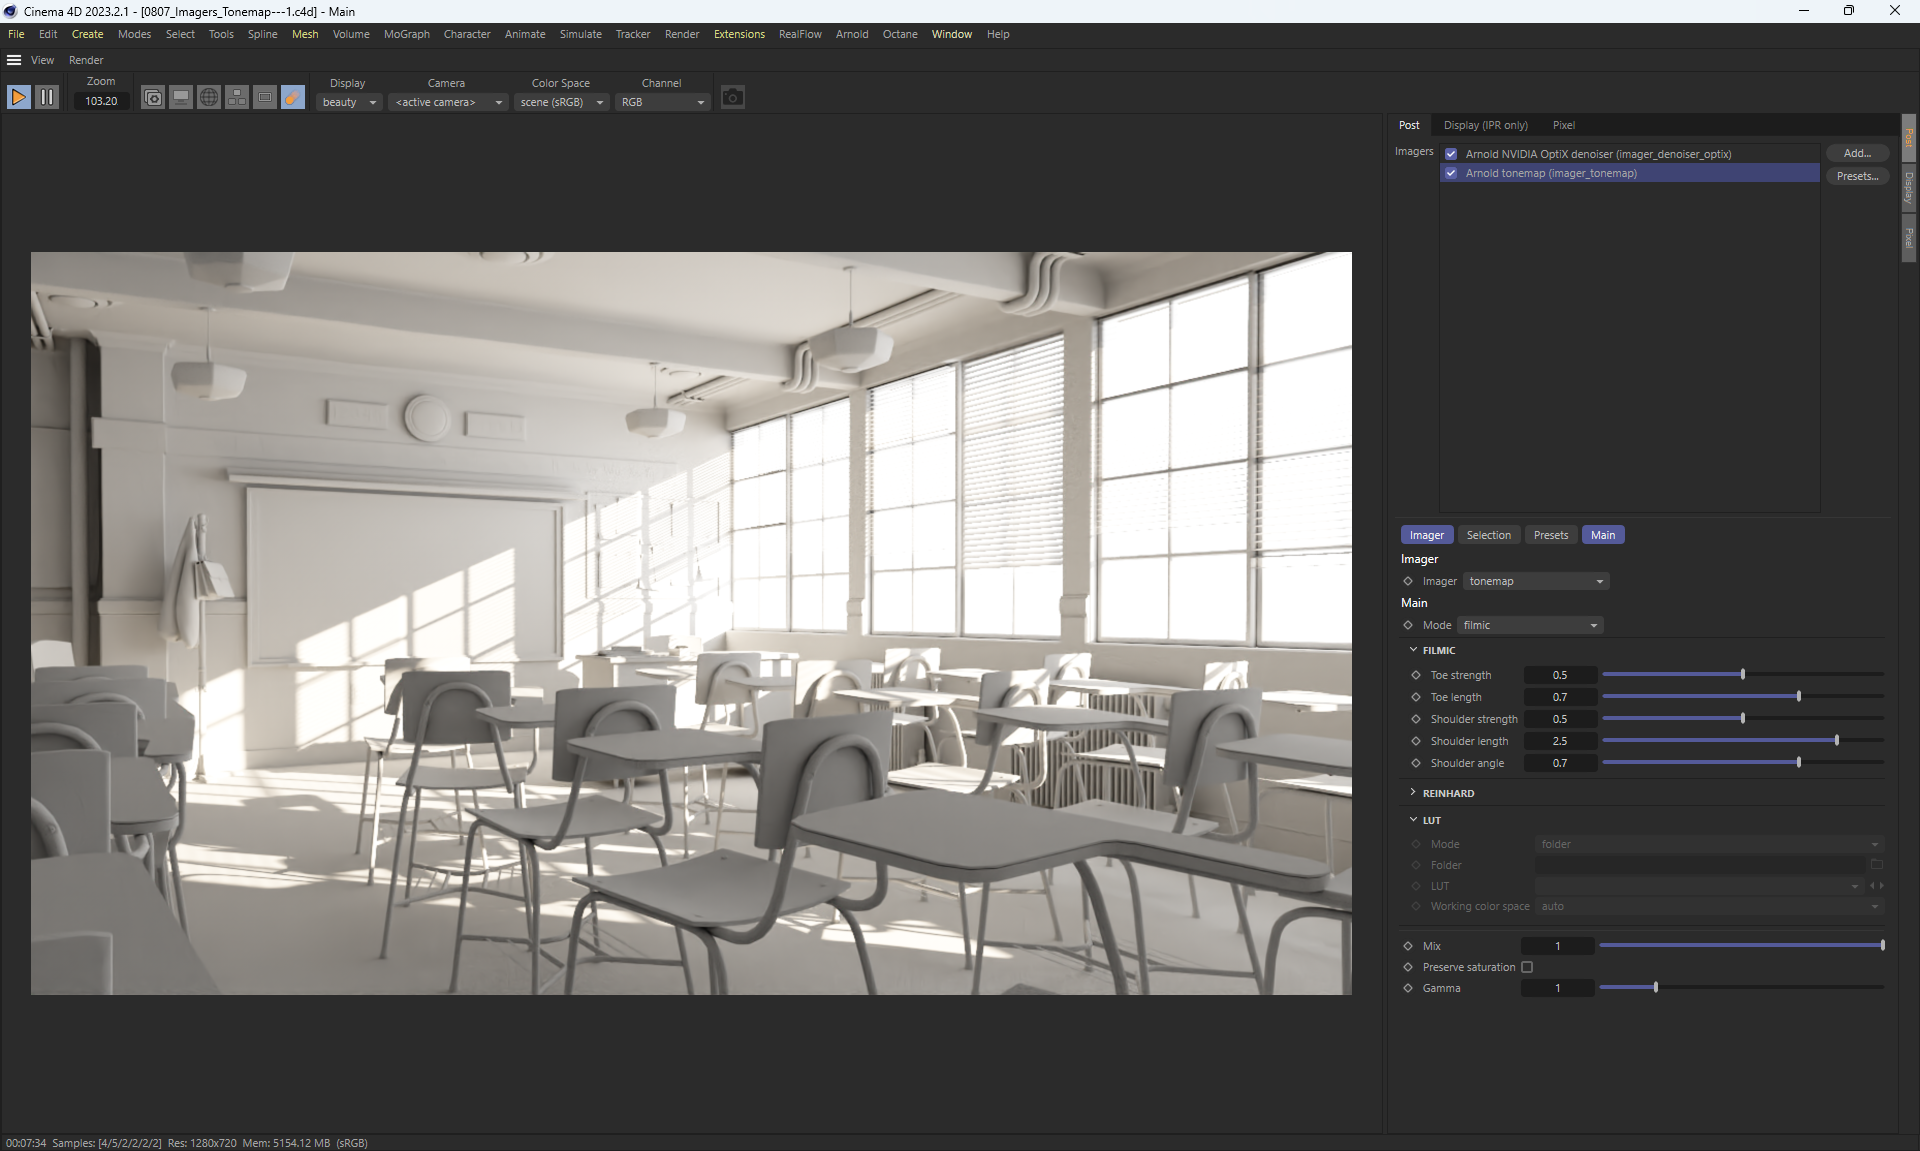Click the camera snapshot icon

(x=733, y=97)
